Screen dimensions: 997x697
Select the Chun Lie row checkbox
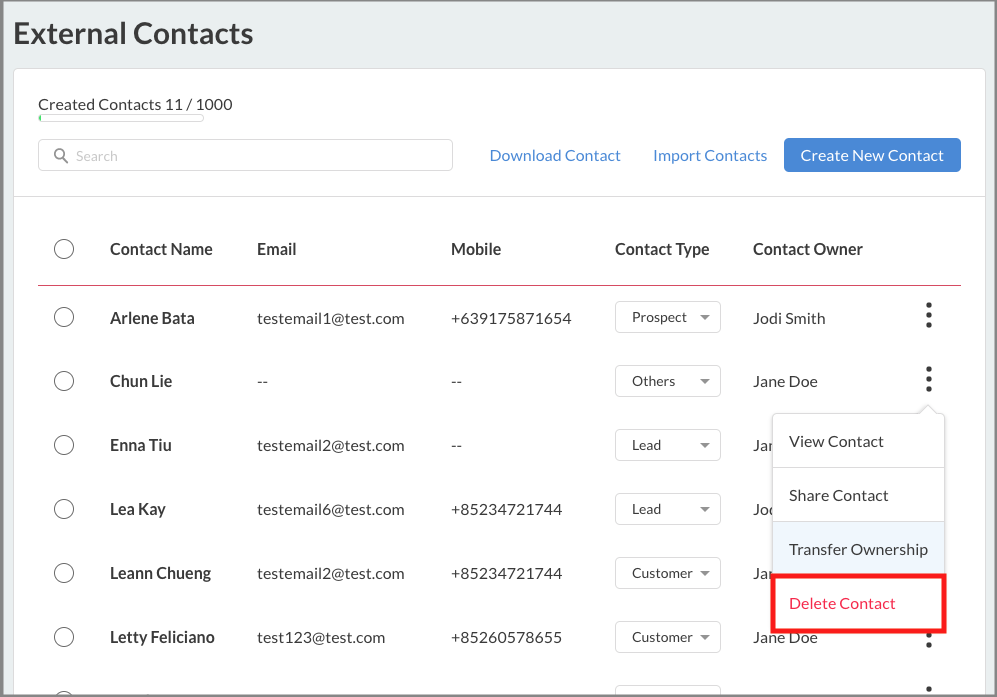tap(64, 381)
